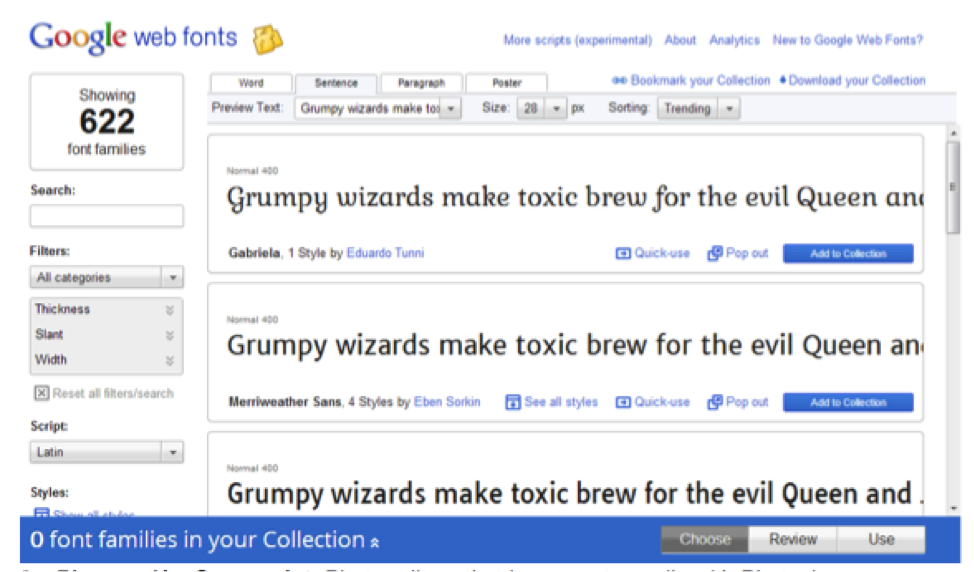Click the scrollbar down arrow
Viewport: 974px width, 572px height.
pyautogui.click(x=954, y=508)
